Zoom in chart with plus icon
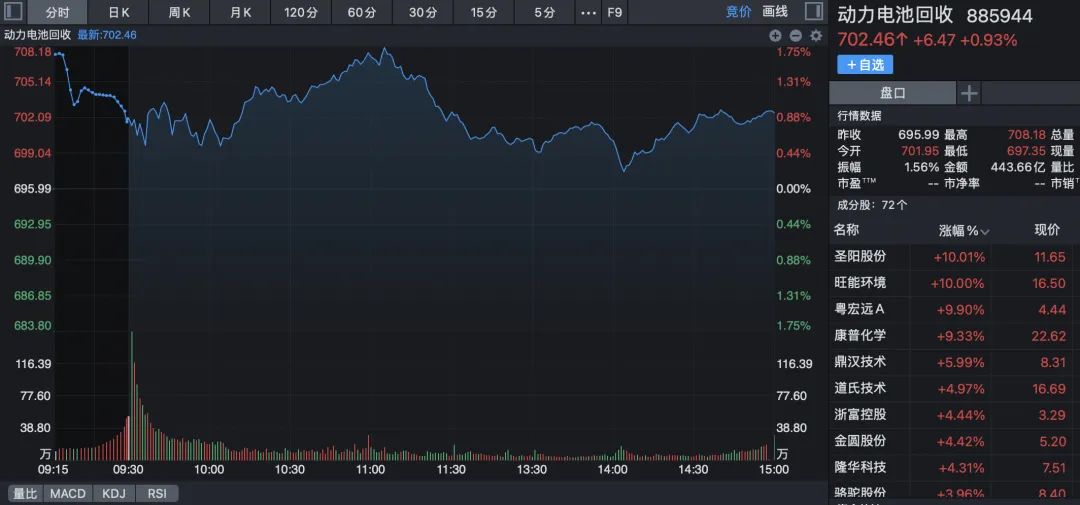 click(x=775, y=36)
